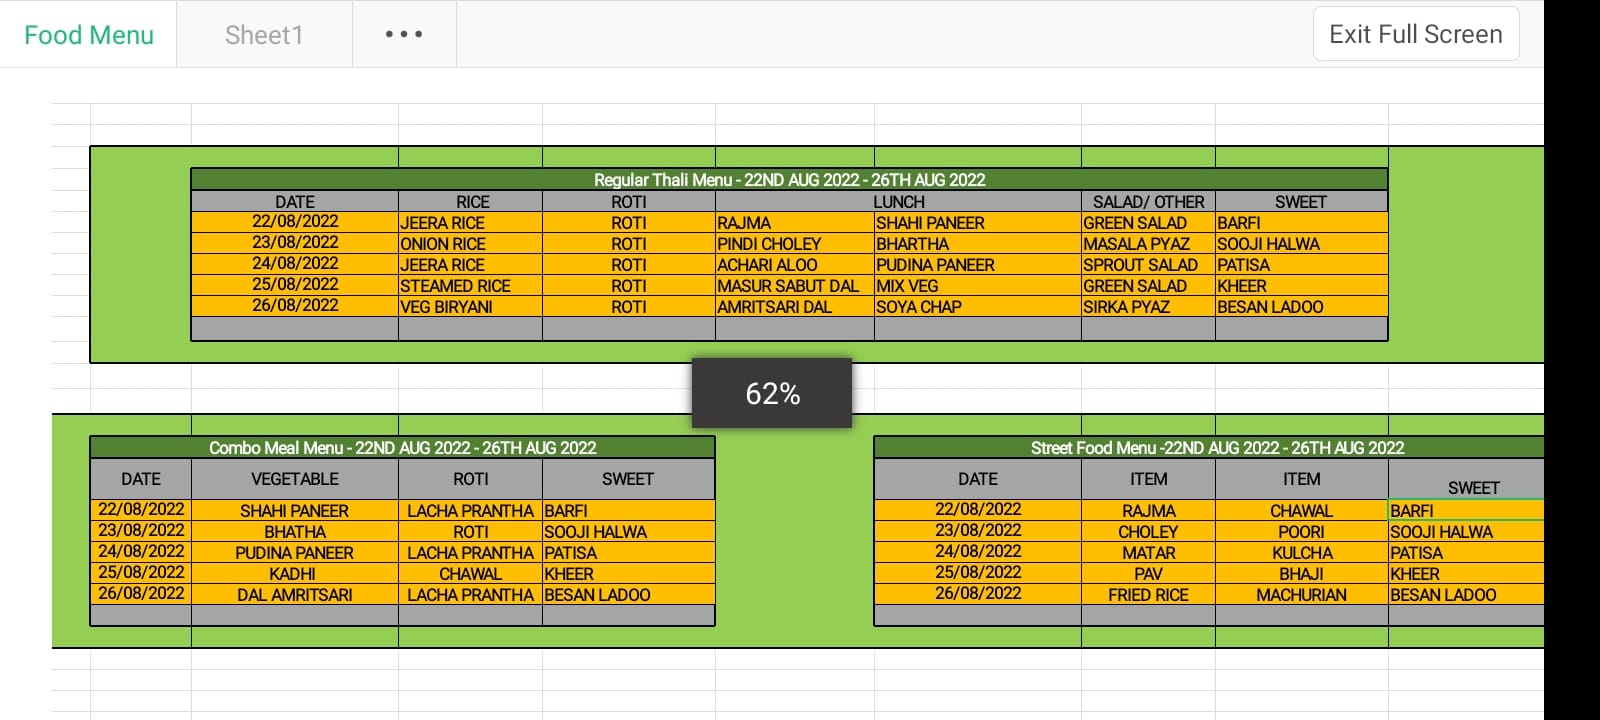Switch to the Food Menu tab
1600x720 pixels.
coord(89,35)
